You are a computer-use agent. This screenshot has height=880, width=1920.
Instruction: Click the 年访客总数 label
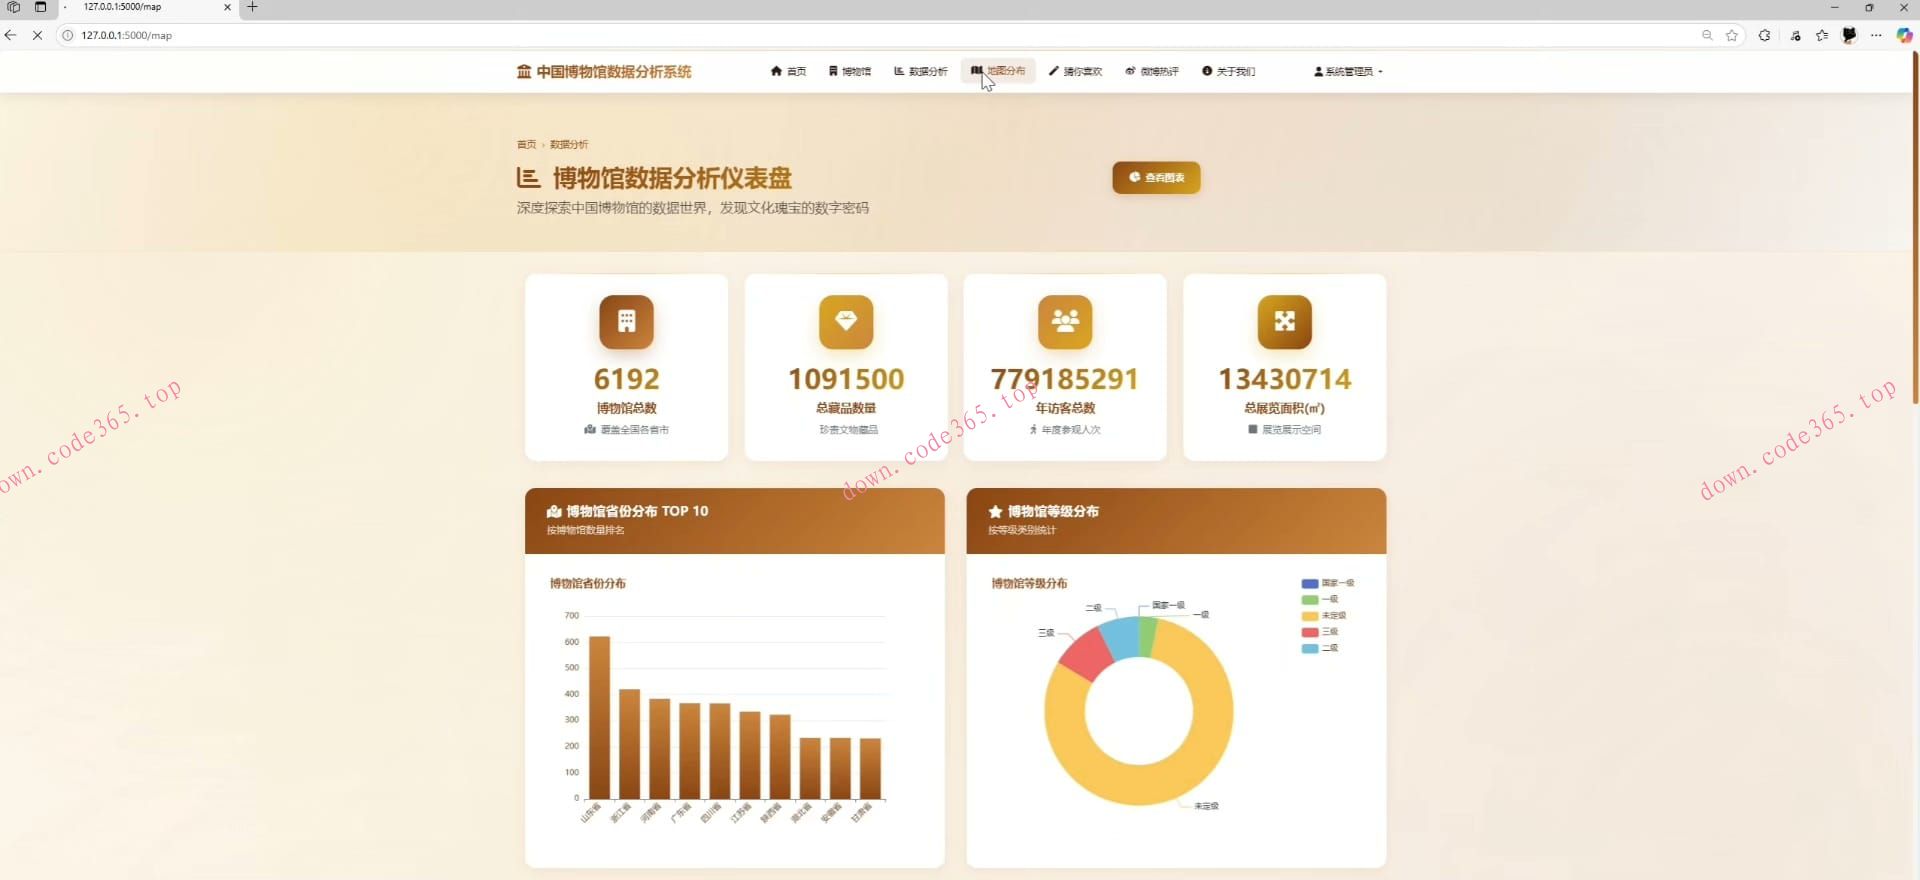(1065, 408)
